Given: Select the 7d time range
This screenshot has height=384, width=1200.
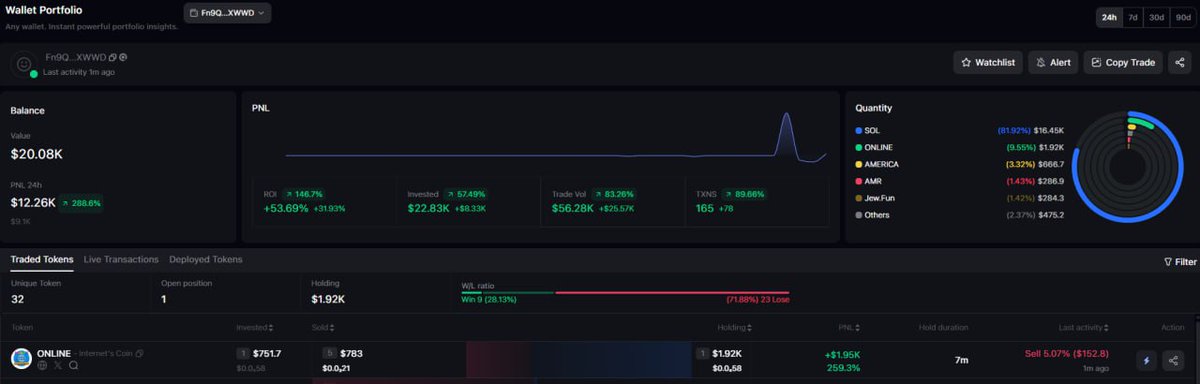Looking at the screenshot, I should (1132, 17).
